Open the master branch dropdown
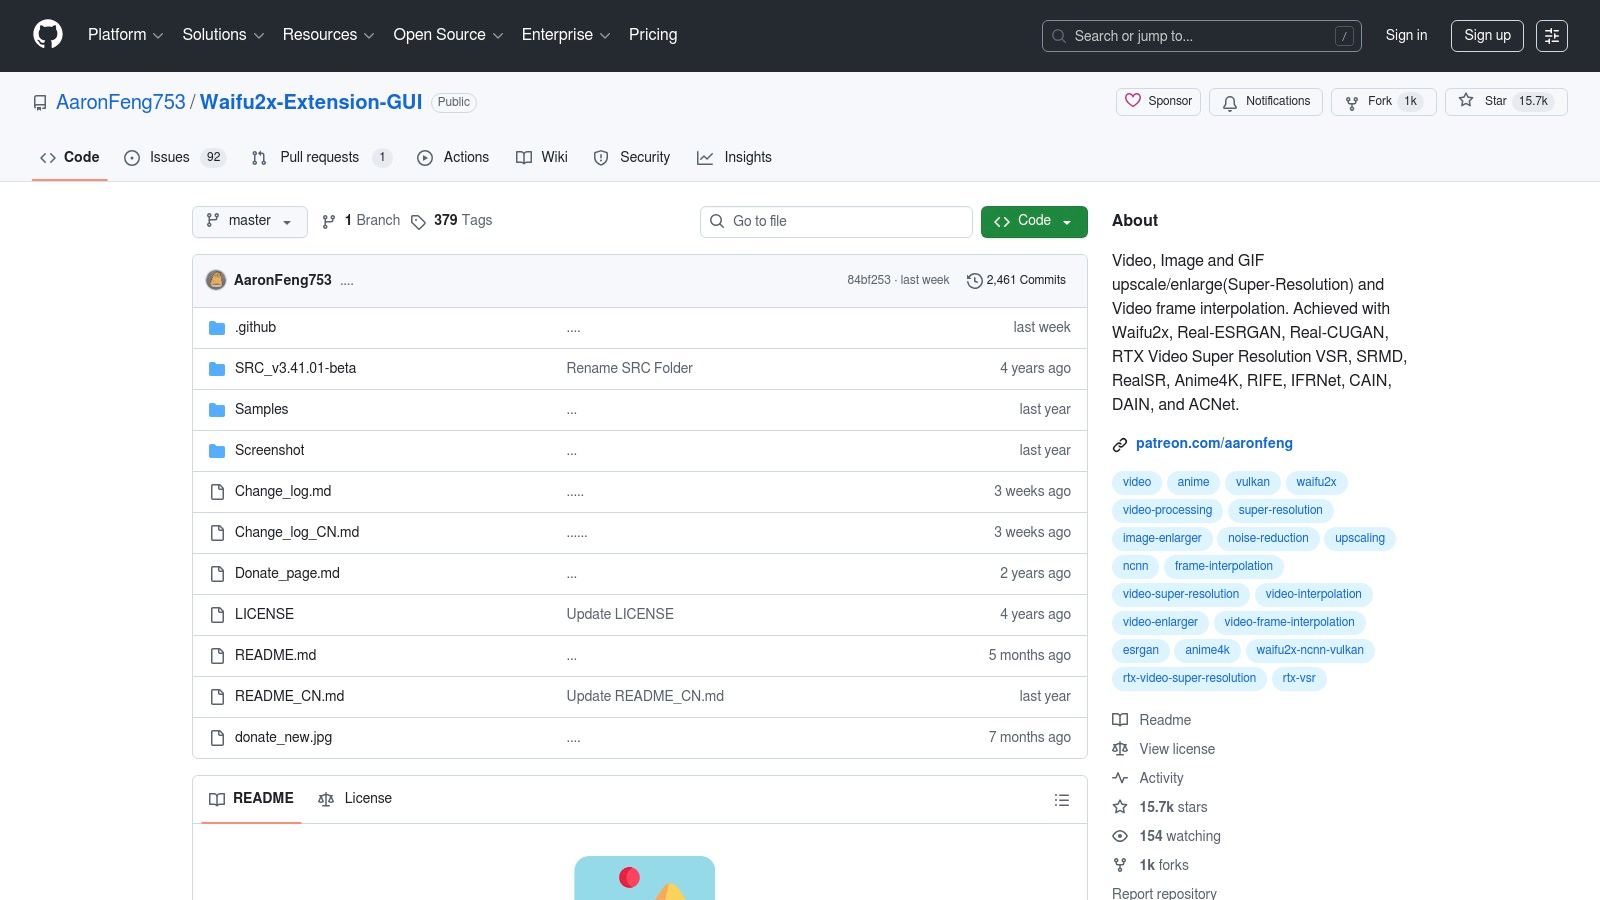1600x900 pixels. pos(250,221)
